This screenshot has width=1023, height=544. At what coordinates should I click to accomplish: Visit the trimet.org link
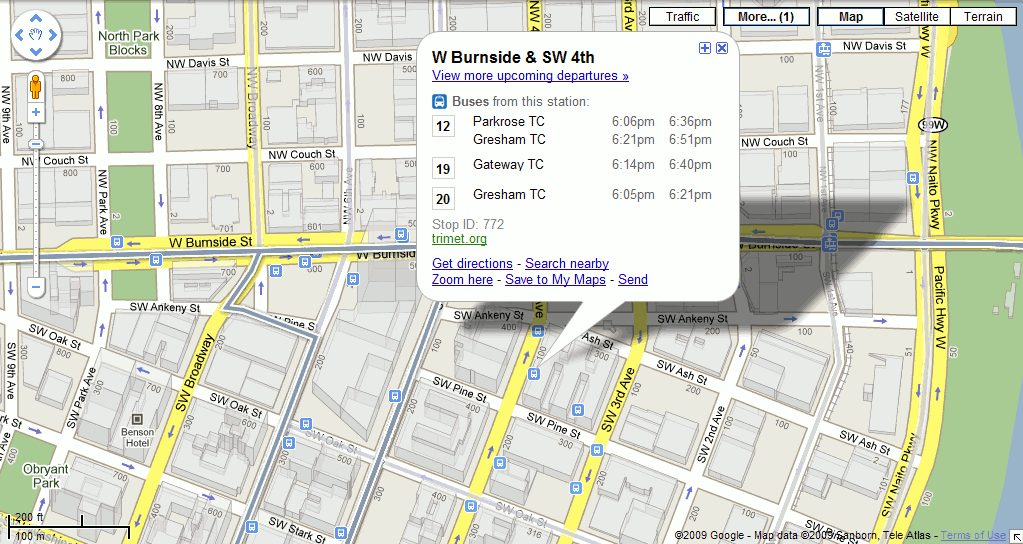(459, 239)
